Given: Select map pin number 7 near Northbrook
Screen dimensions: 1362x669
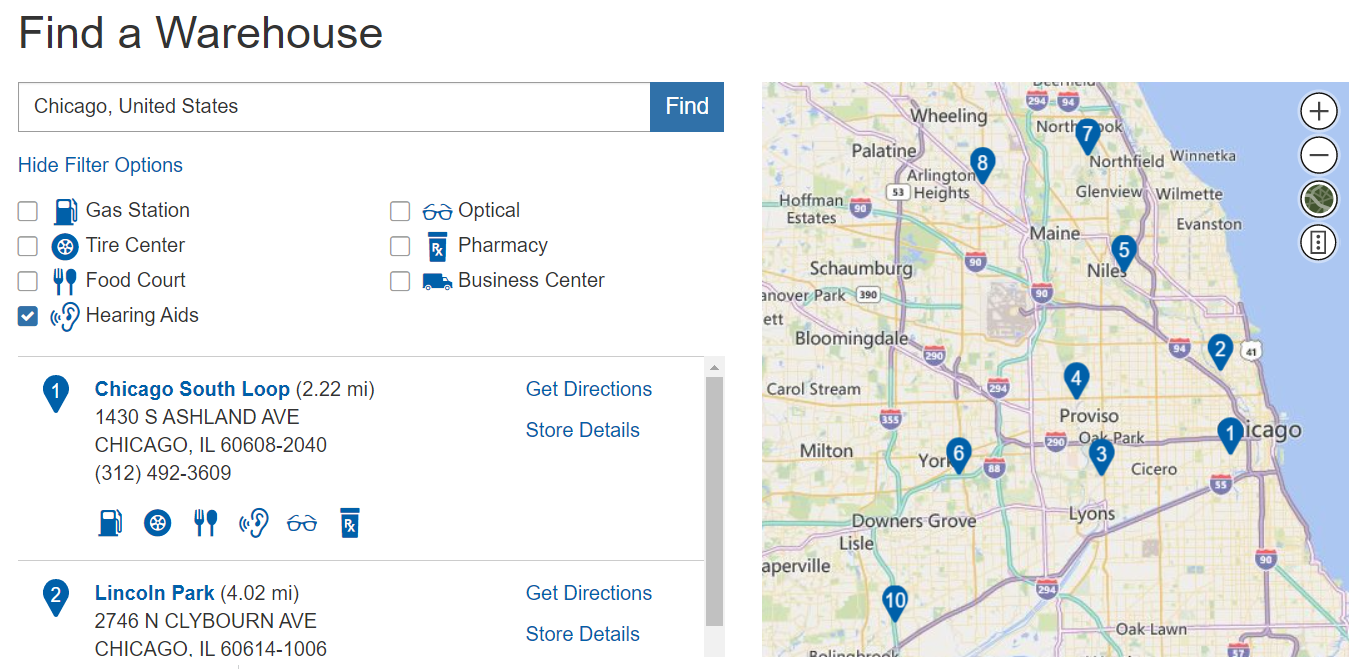Looking at the screenshot, I should (1087, 134).
